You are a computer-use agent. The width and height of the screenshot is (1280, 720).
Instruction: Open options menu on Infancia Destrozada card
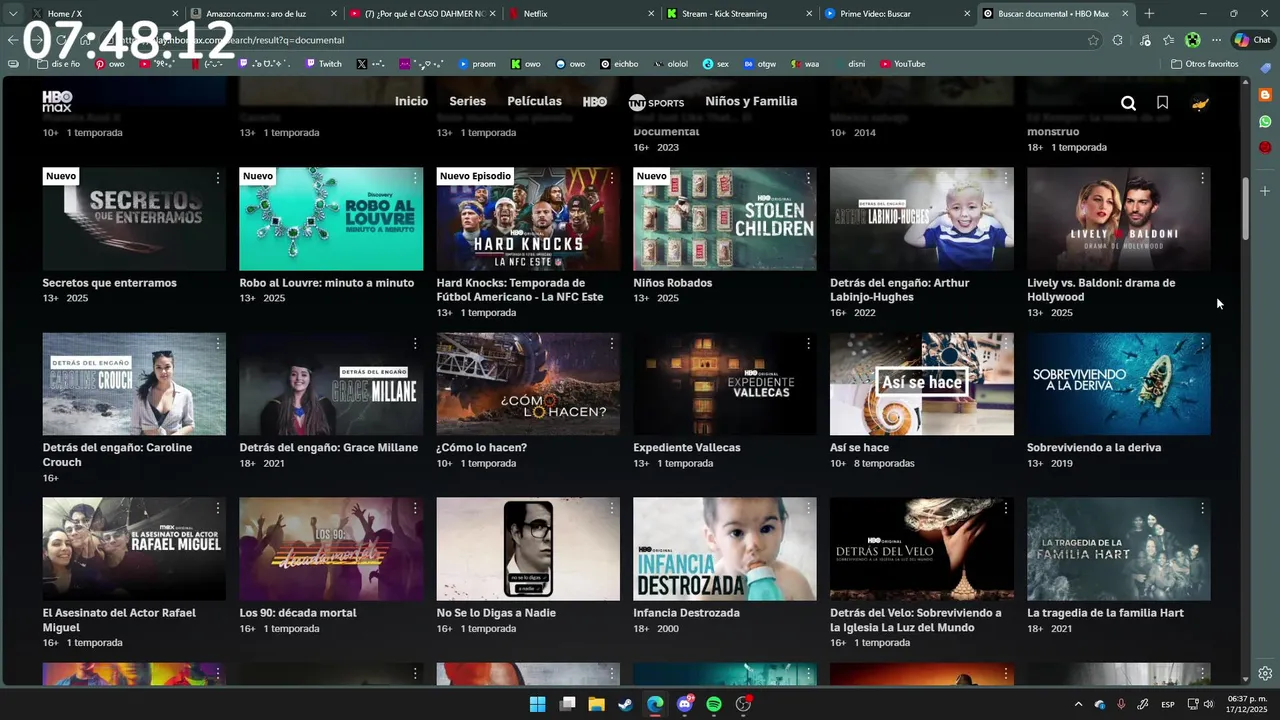click(x=809, y=508)
